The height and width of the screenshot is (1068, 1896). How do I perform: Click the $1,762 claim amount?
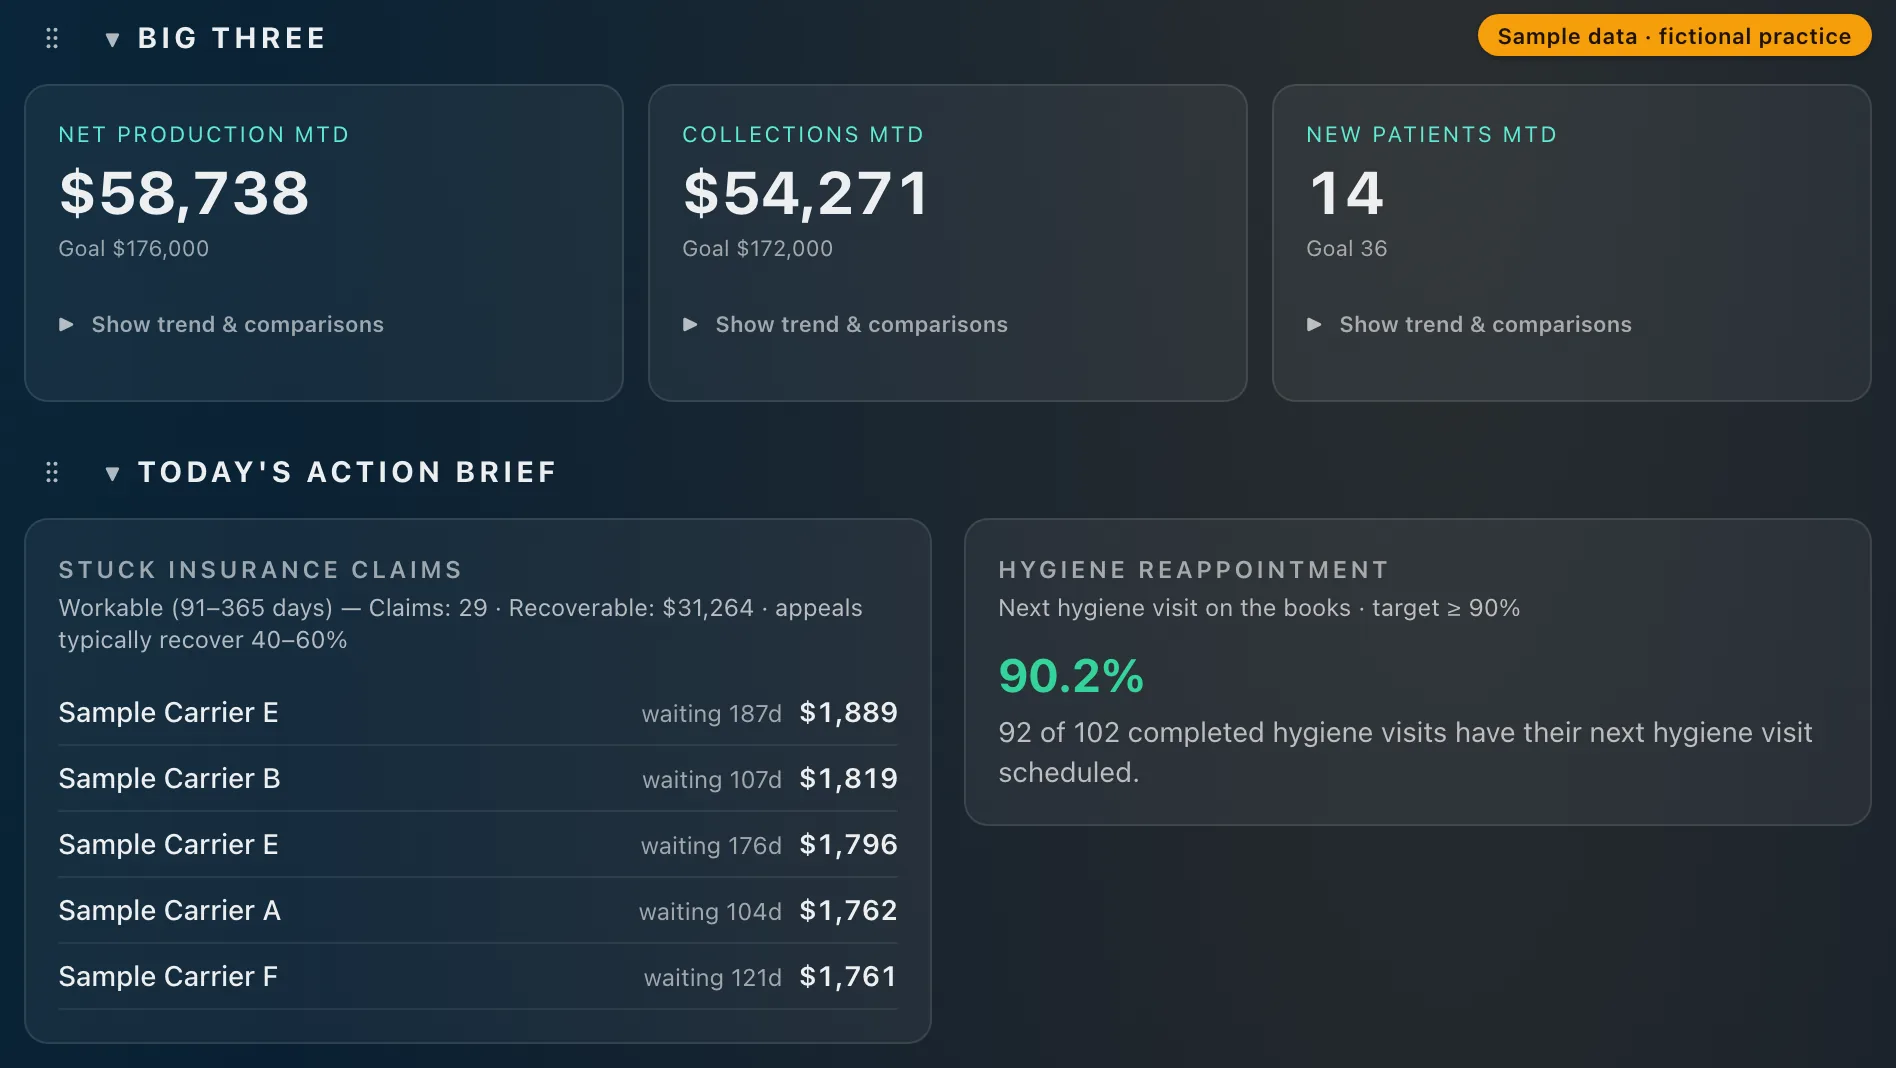849,910
